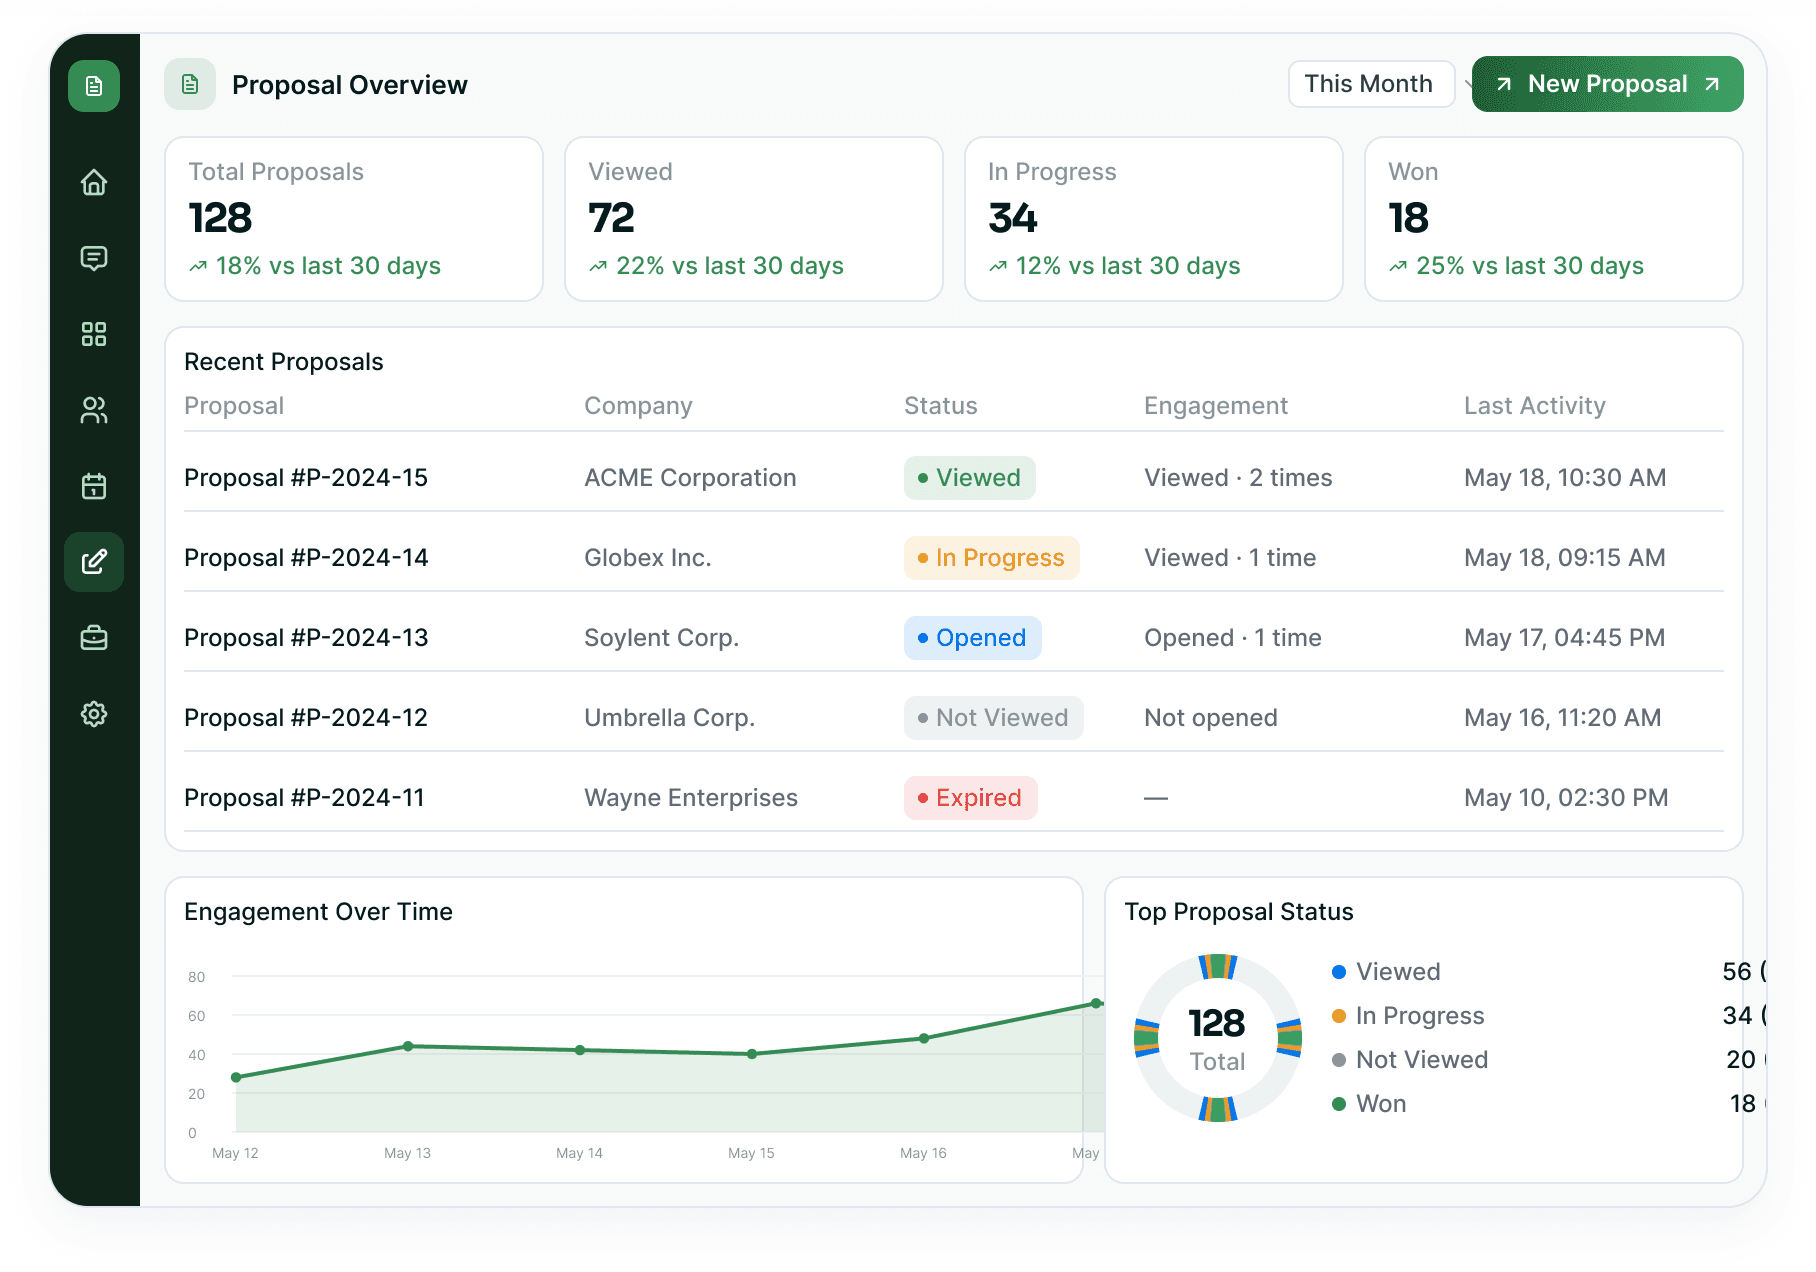Open the Dashboard grid icon in sidebar

coord(94,334)
